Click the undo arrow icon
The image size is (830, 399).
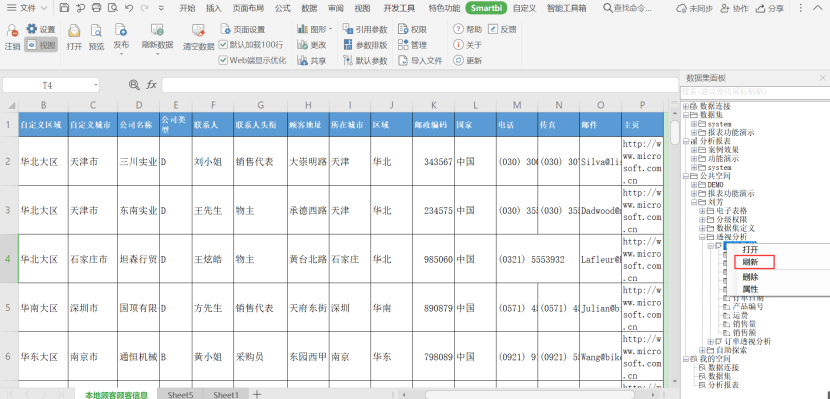click(x=129, y=8)
